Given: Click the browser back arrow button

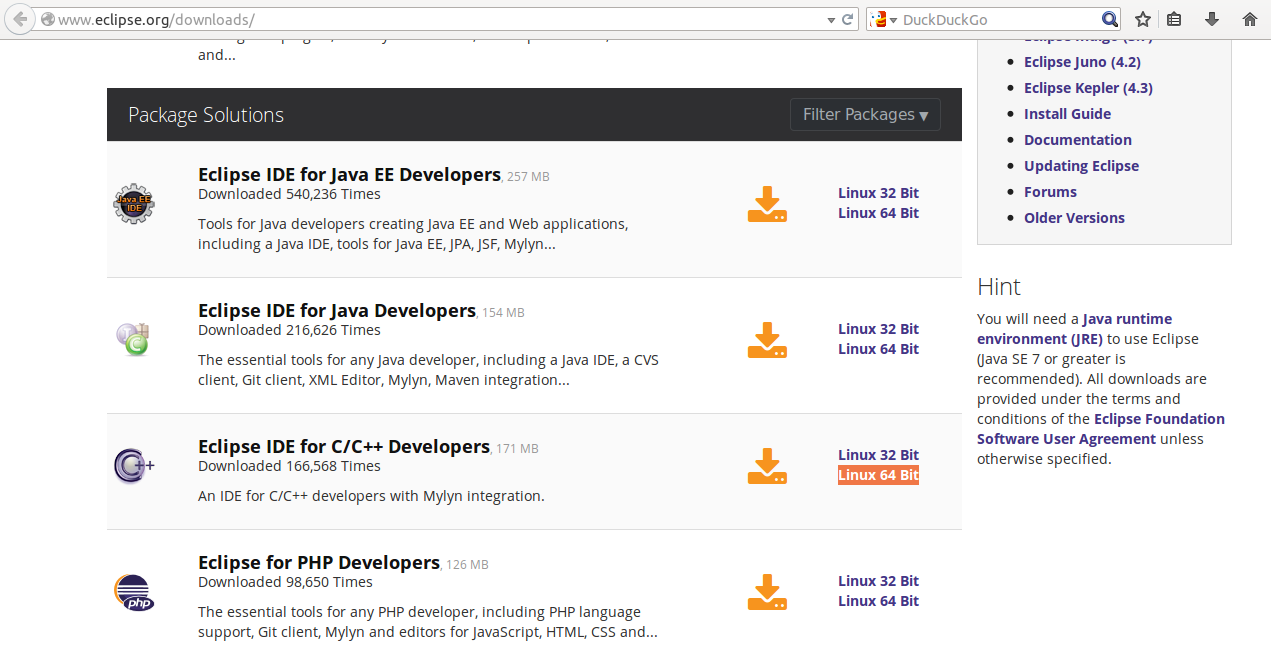Looking at the screenshot, I should point(19,19).
